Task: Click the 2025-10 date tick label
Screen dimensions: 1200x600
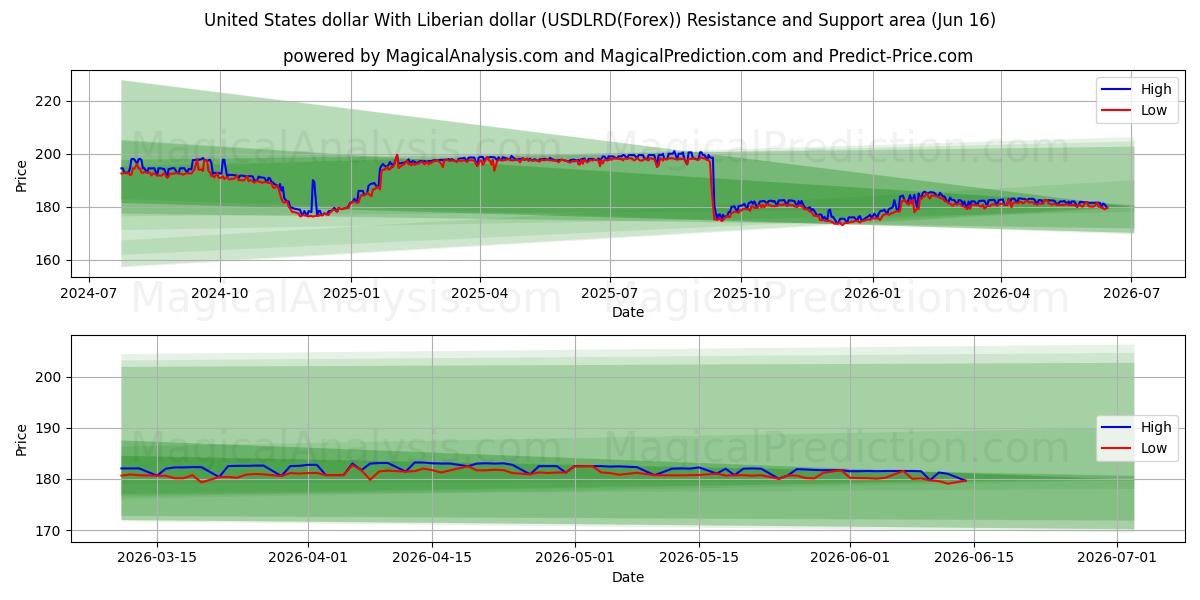Action: [x=741, y=294]
